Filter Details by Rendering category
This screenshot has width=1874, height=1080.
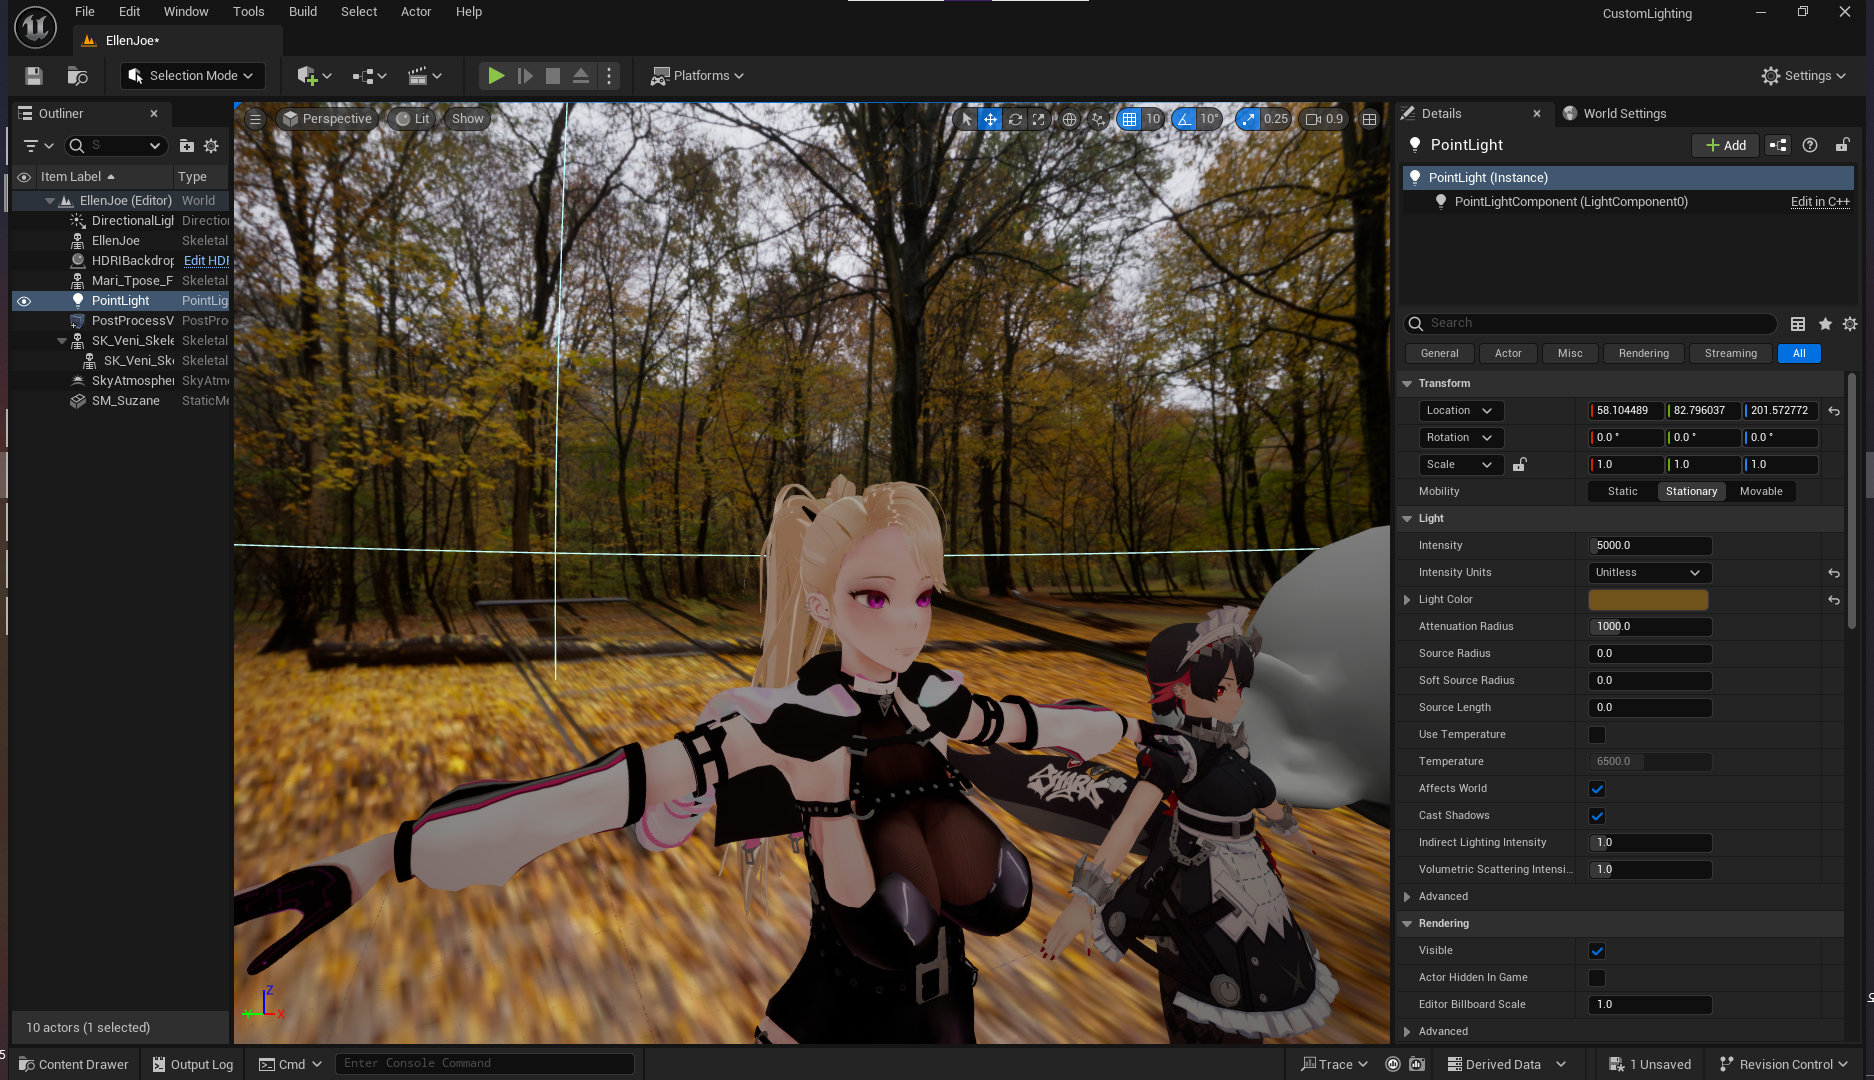(1643, 354)
